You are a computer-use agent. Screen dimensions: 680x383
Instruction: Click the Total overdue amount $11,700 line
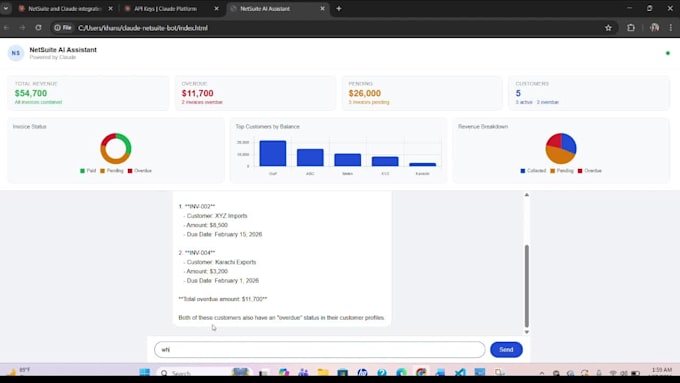[223, 299]
